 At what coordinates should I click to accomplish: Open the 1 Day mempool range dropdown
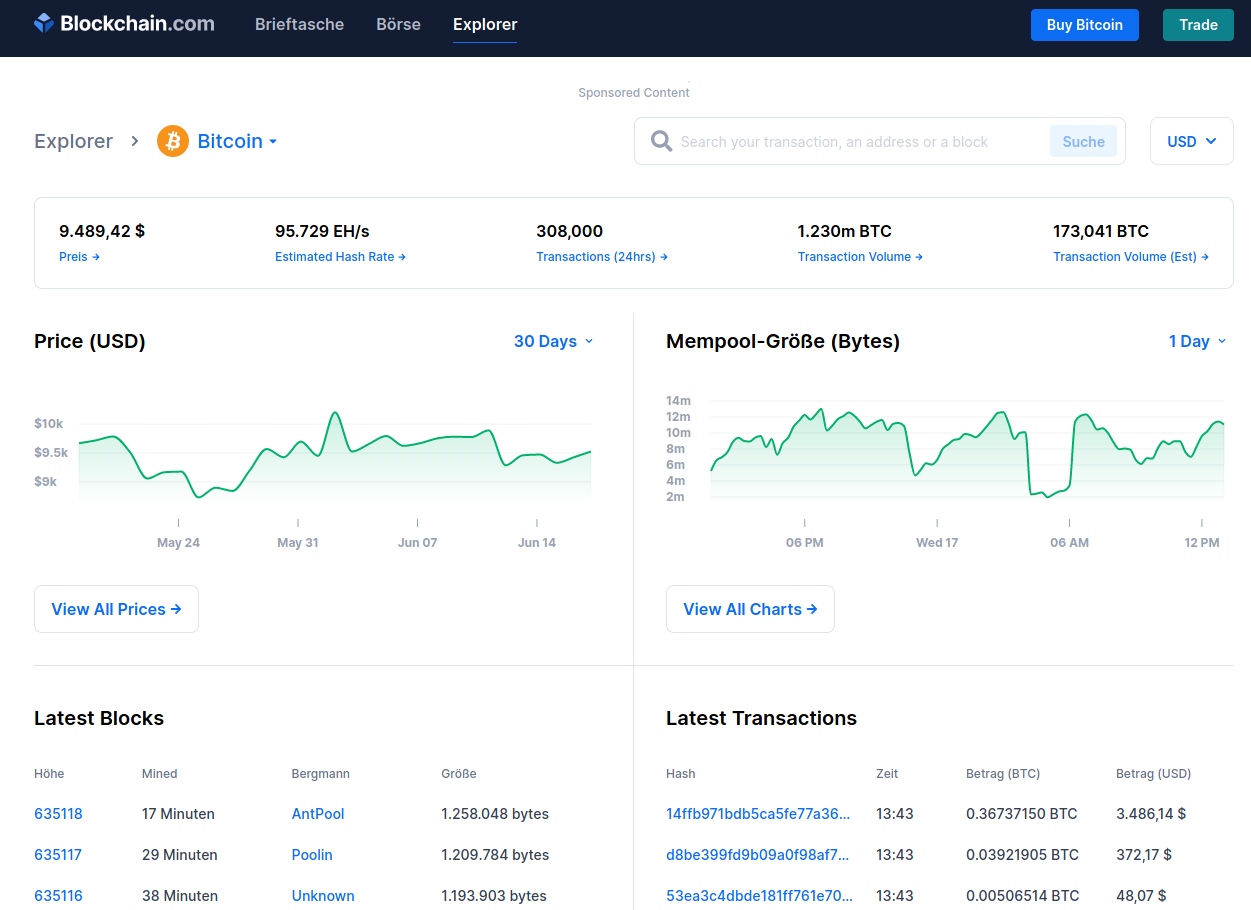(1196, 341)
